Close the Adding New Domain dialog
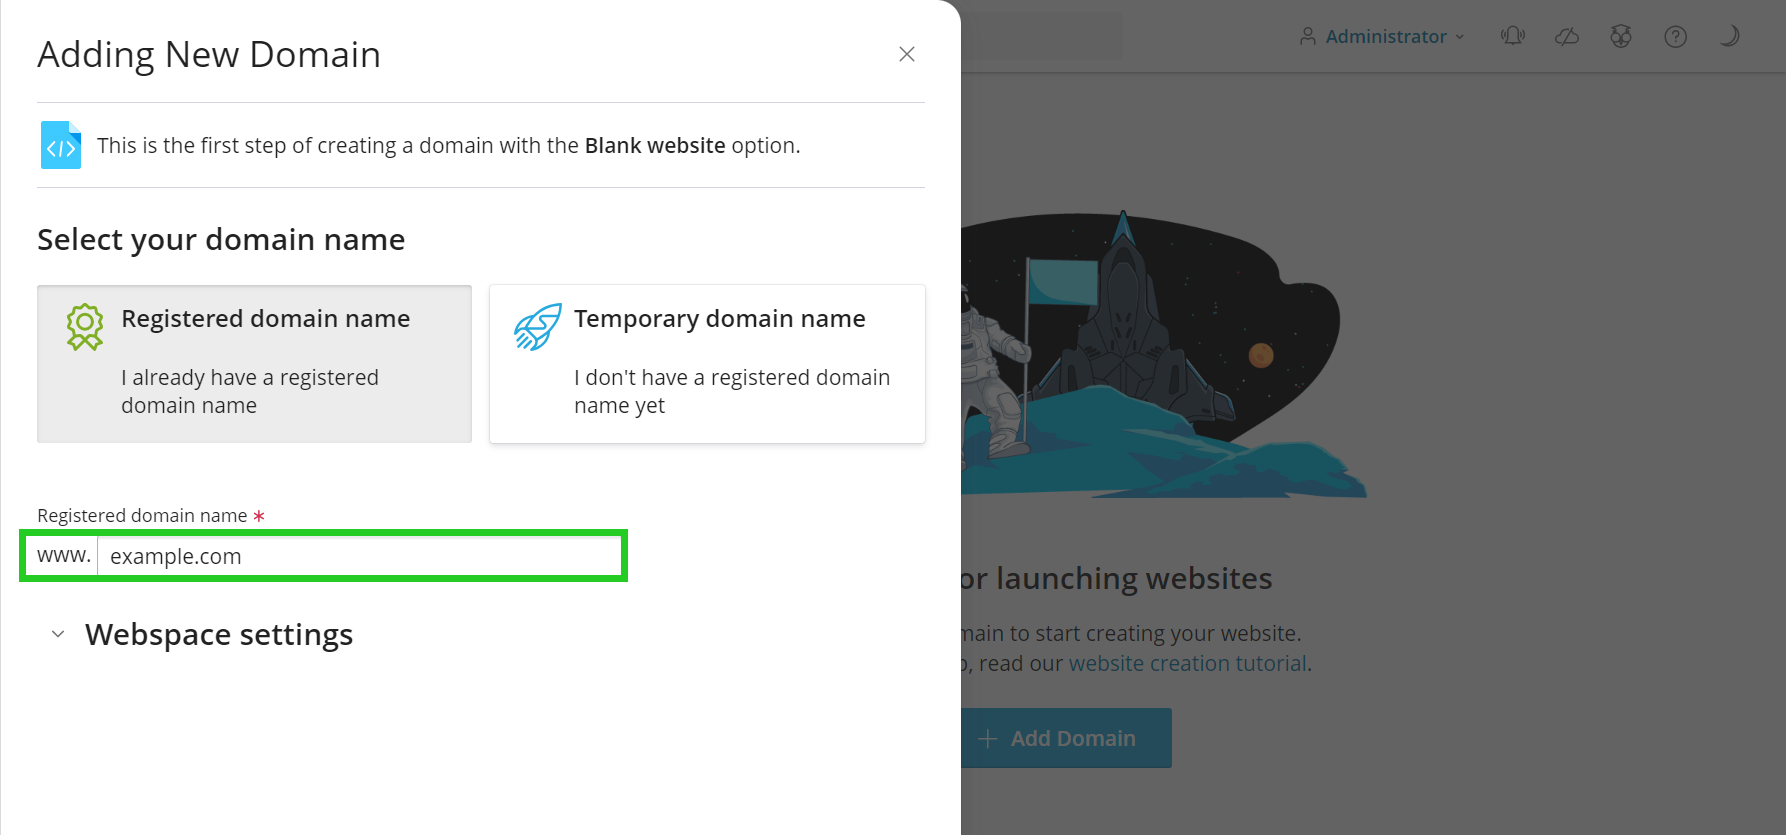The width and height of the screenshot is (1786, 835). coord(907,54)
